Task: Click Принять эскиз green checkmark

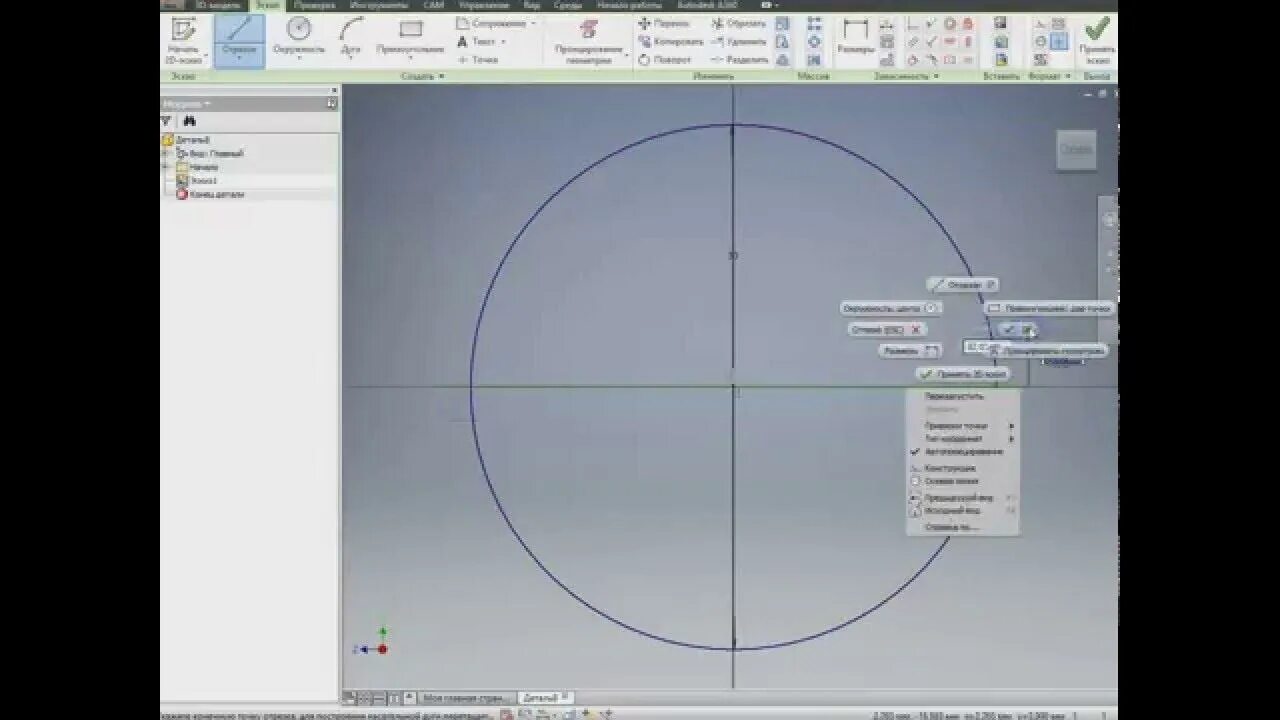Action: pyautogui.click(x=1096, y=40)
